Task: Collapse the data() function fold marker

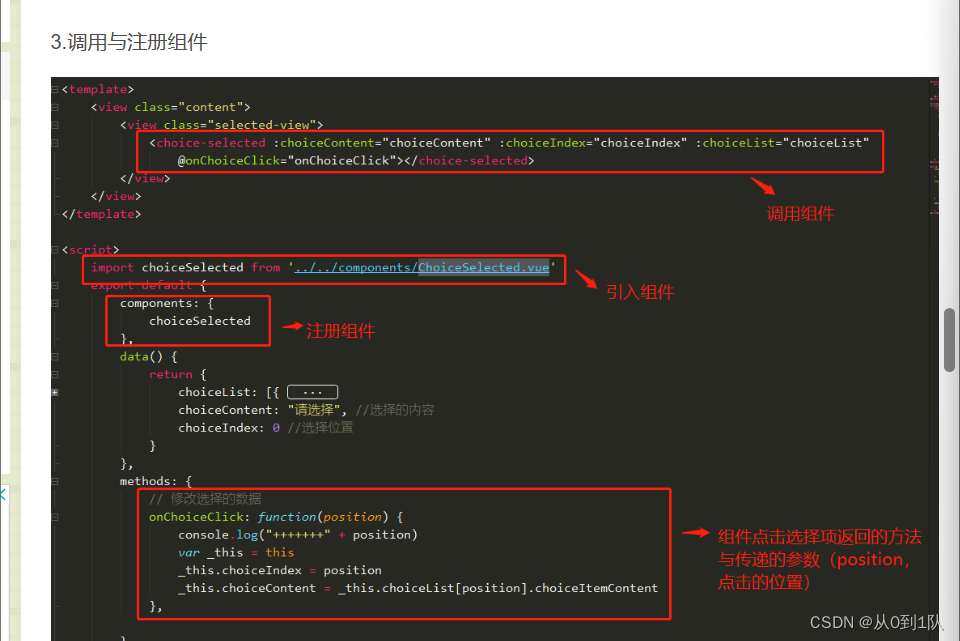Action: point(55,356)
